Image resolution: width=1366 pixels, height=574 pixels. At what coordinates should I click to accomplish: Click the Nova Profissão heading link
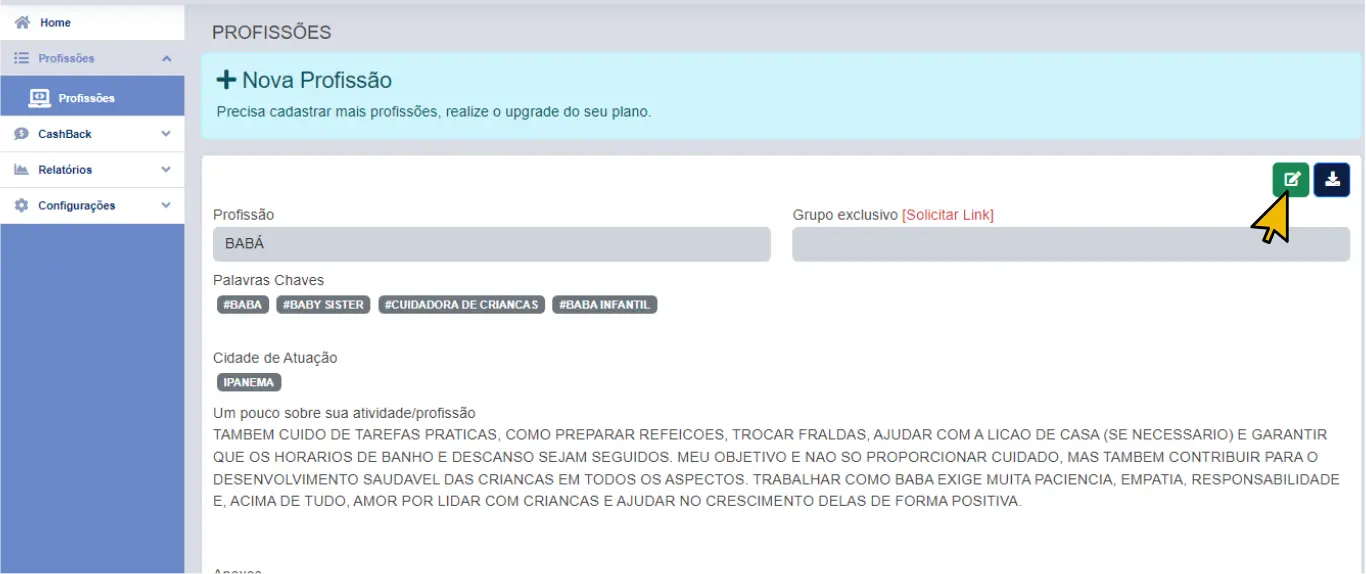[x=317, y=80]
